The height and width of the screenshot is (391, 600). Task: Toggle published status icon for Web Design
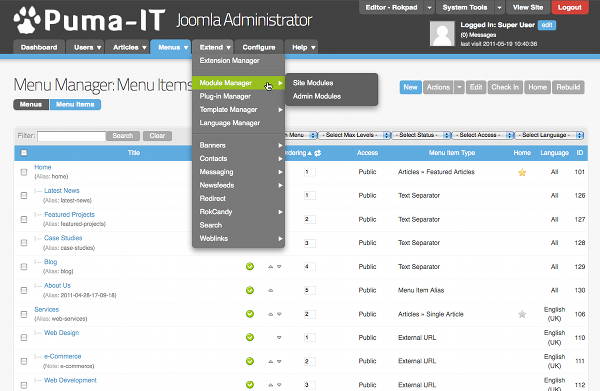coord(250,337)
